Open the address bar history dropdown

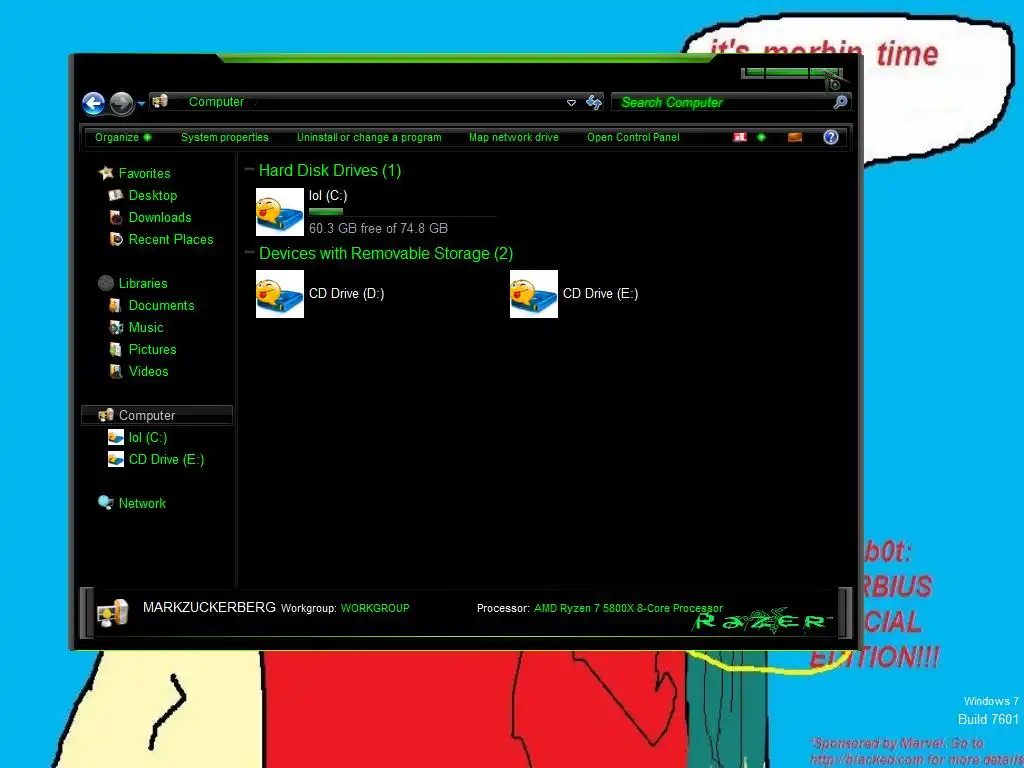click(571, 103)
